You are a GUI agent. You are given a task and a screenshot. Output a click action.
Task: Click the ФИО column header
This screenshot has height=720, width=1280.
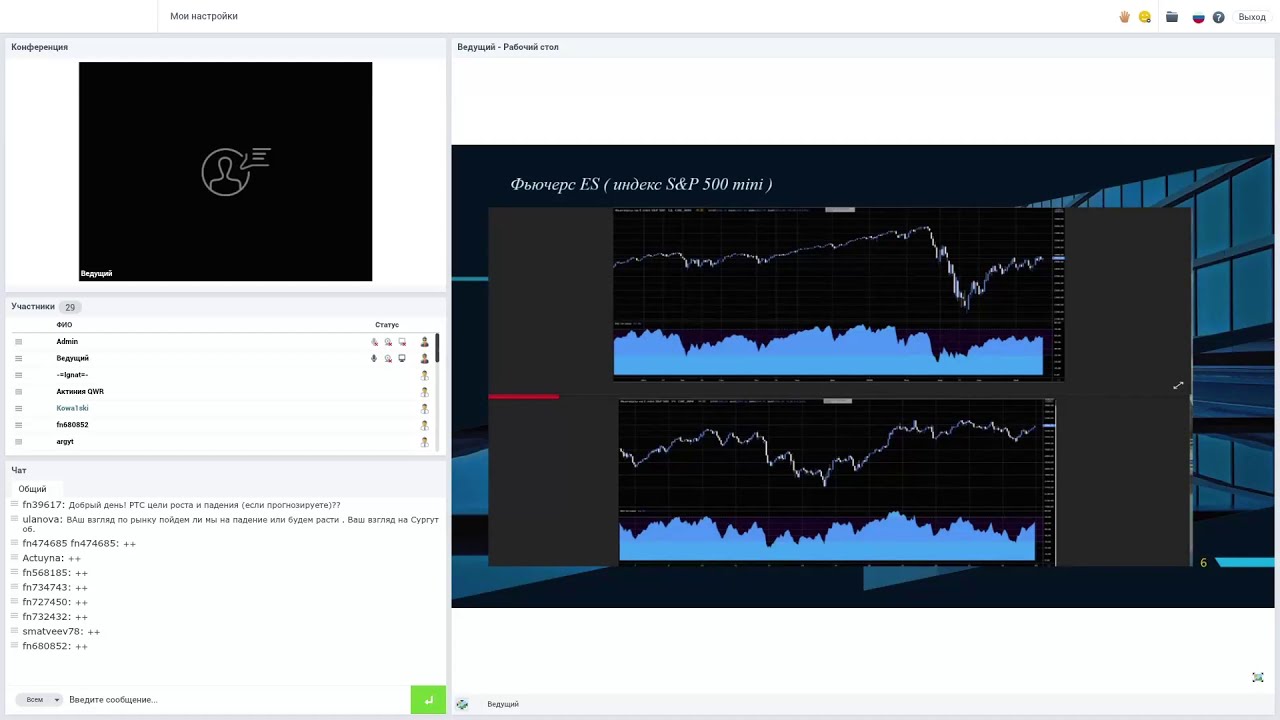tap(64, 325)
